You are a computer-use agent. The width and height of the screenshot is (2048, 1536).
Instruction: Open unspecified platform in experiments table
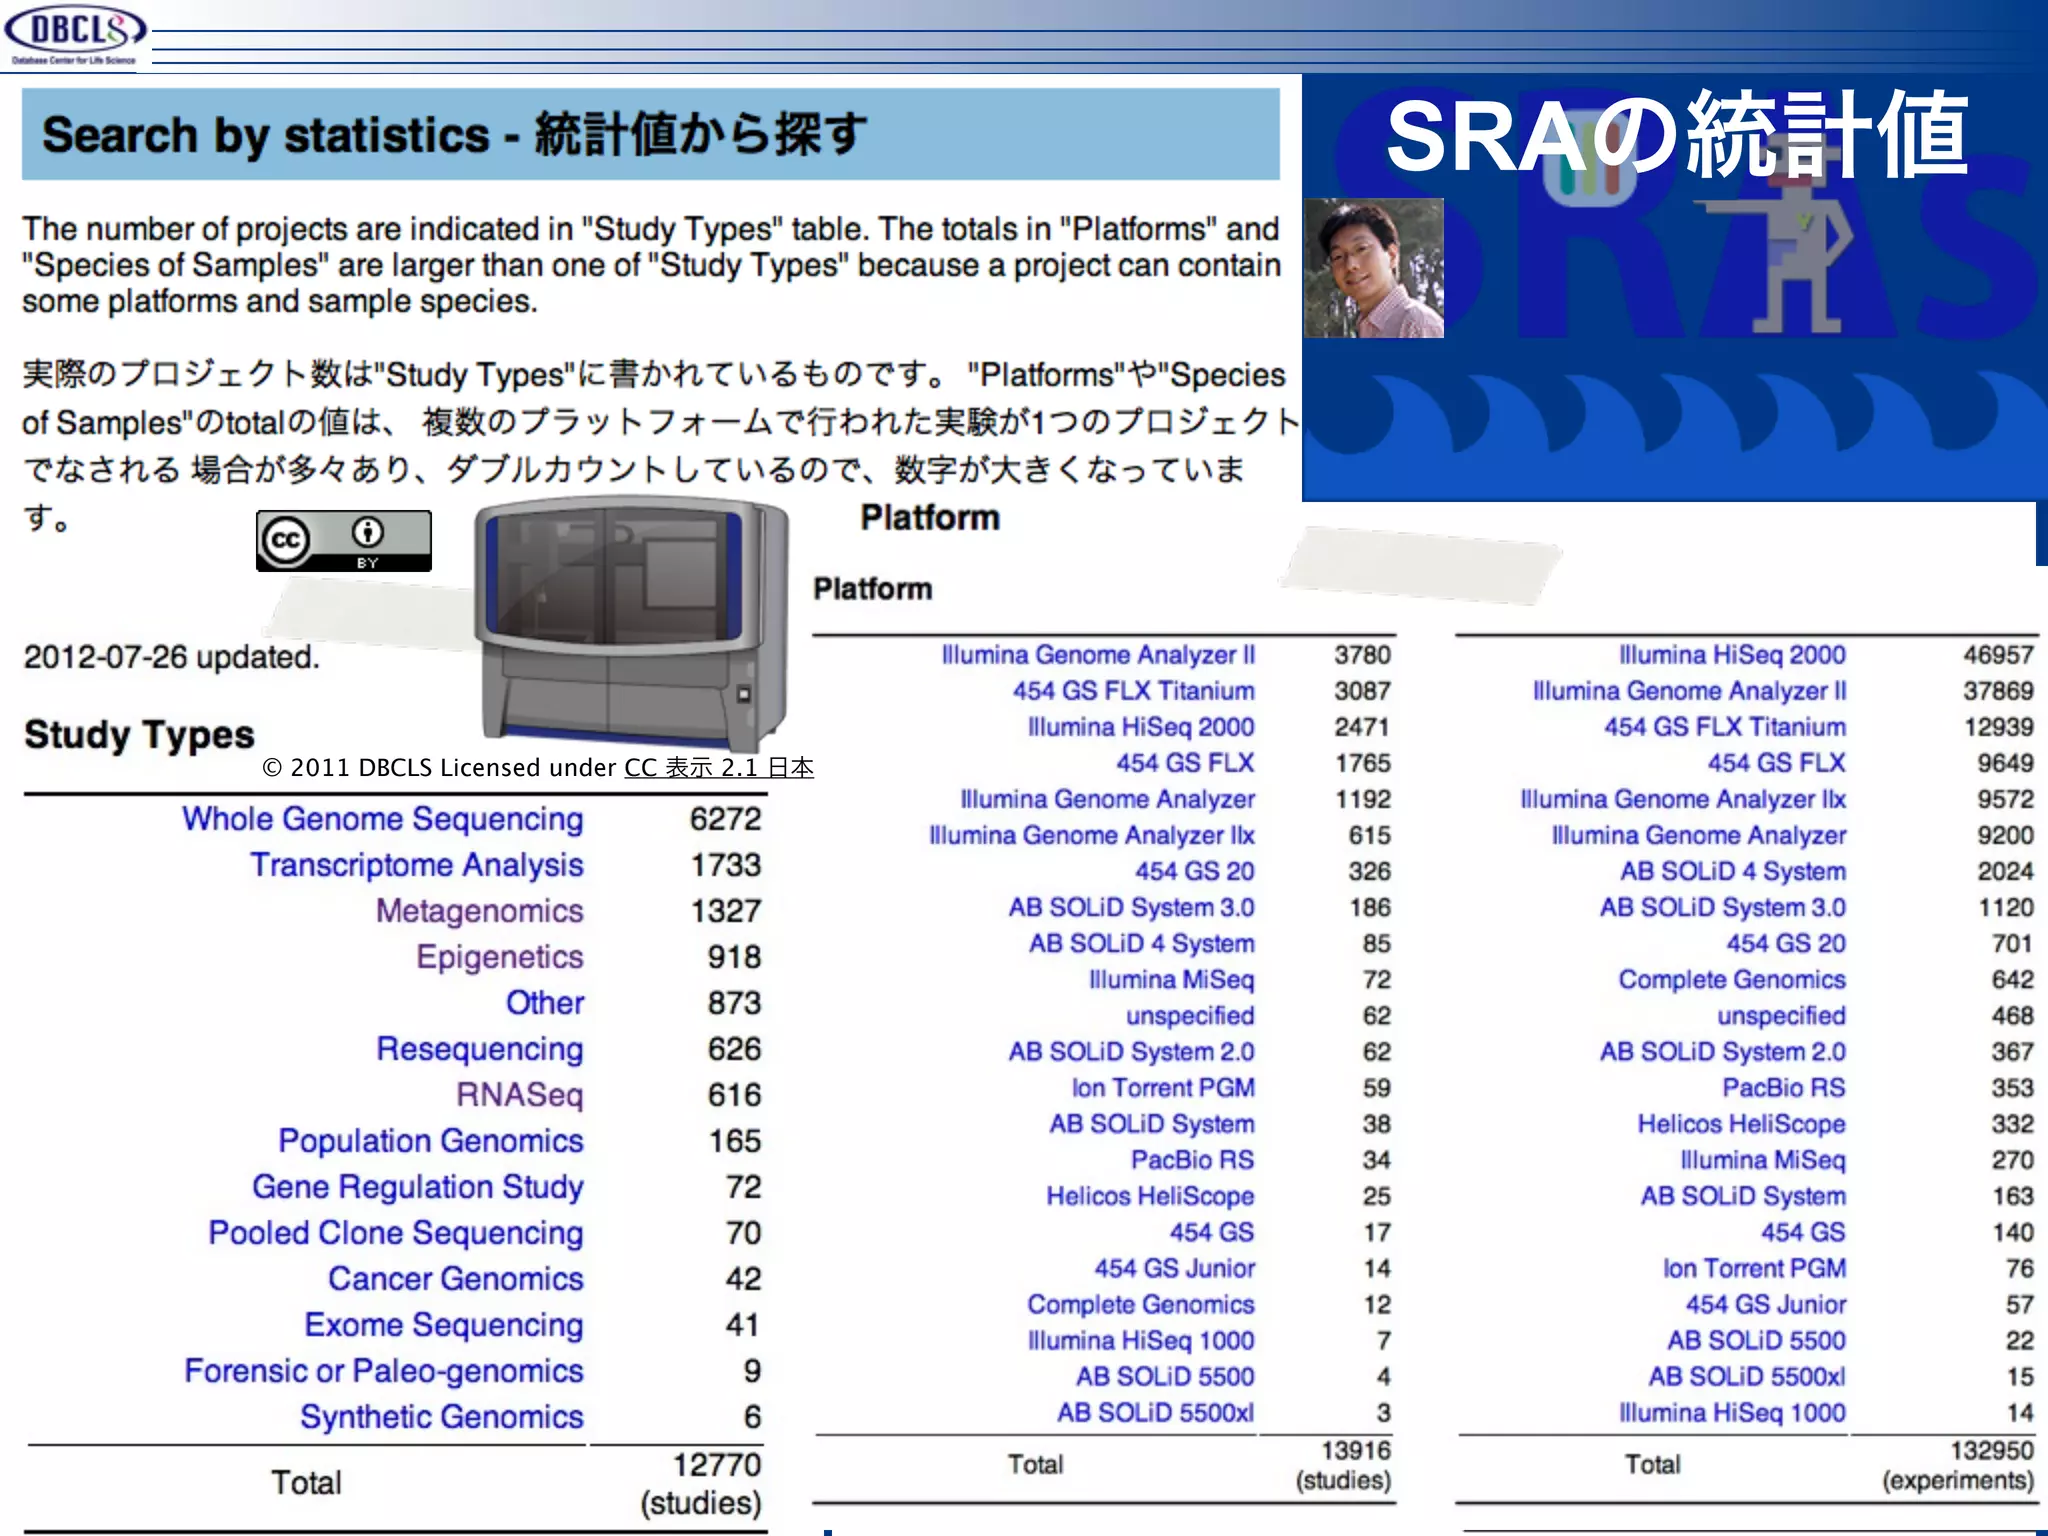point(1781,1016)
